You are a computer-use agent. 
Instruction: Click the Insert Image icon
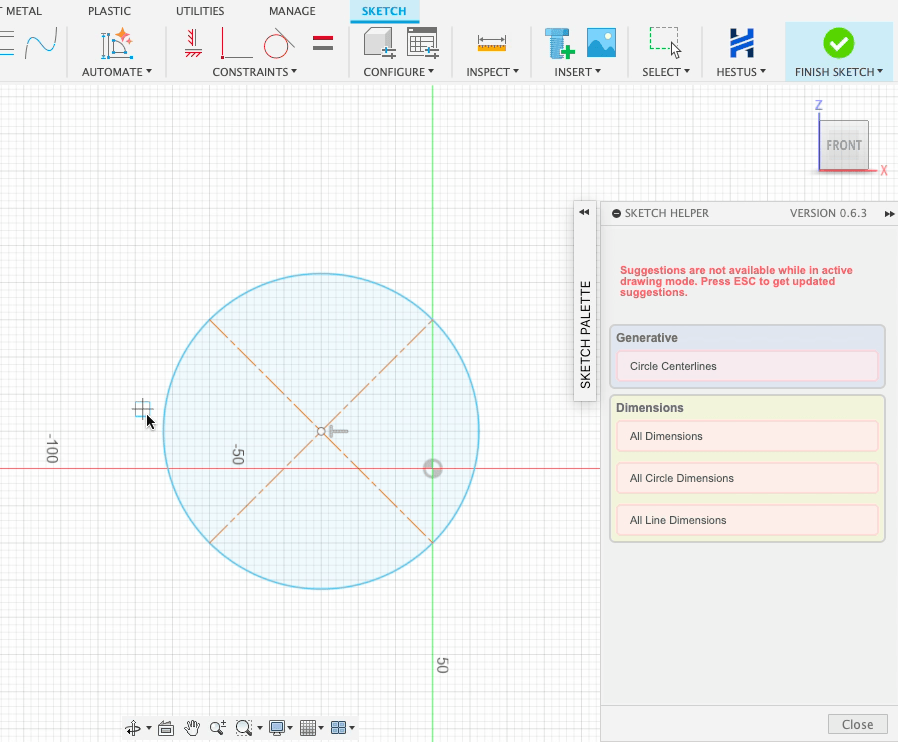click(601, 43)
